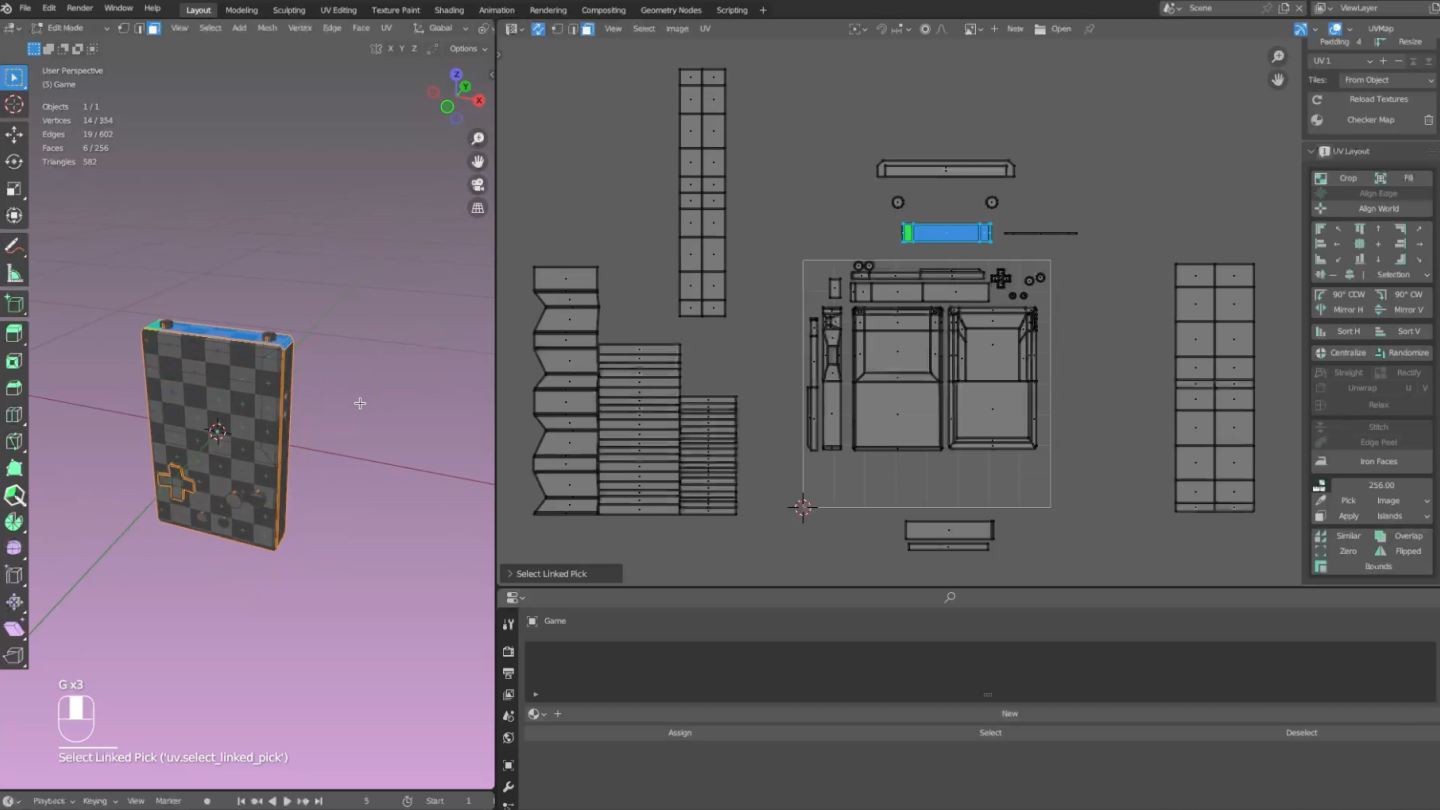Viewport: 1440px width, 810px height.
Task: Click the Reload Textures refresh icon
Action: pyautogui.click(x=1317, y=99)
